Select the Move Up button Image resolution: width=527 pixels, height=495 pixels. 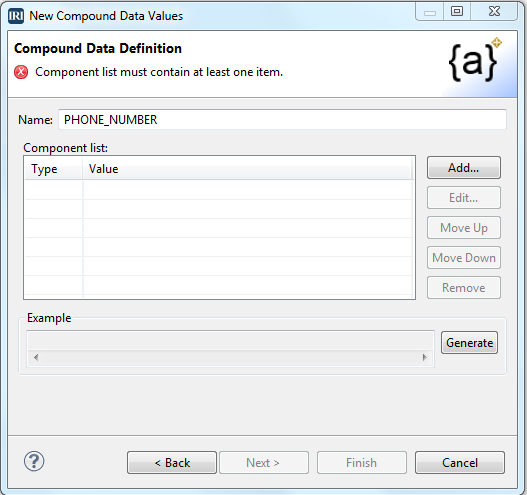(x=464, y=228)
